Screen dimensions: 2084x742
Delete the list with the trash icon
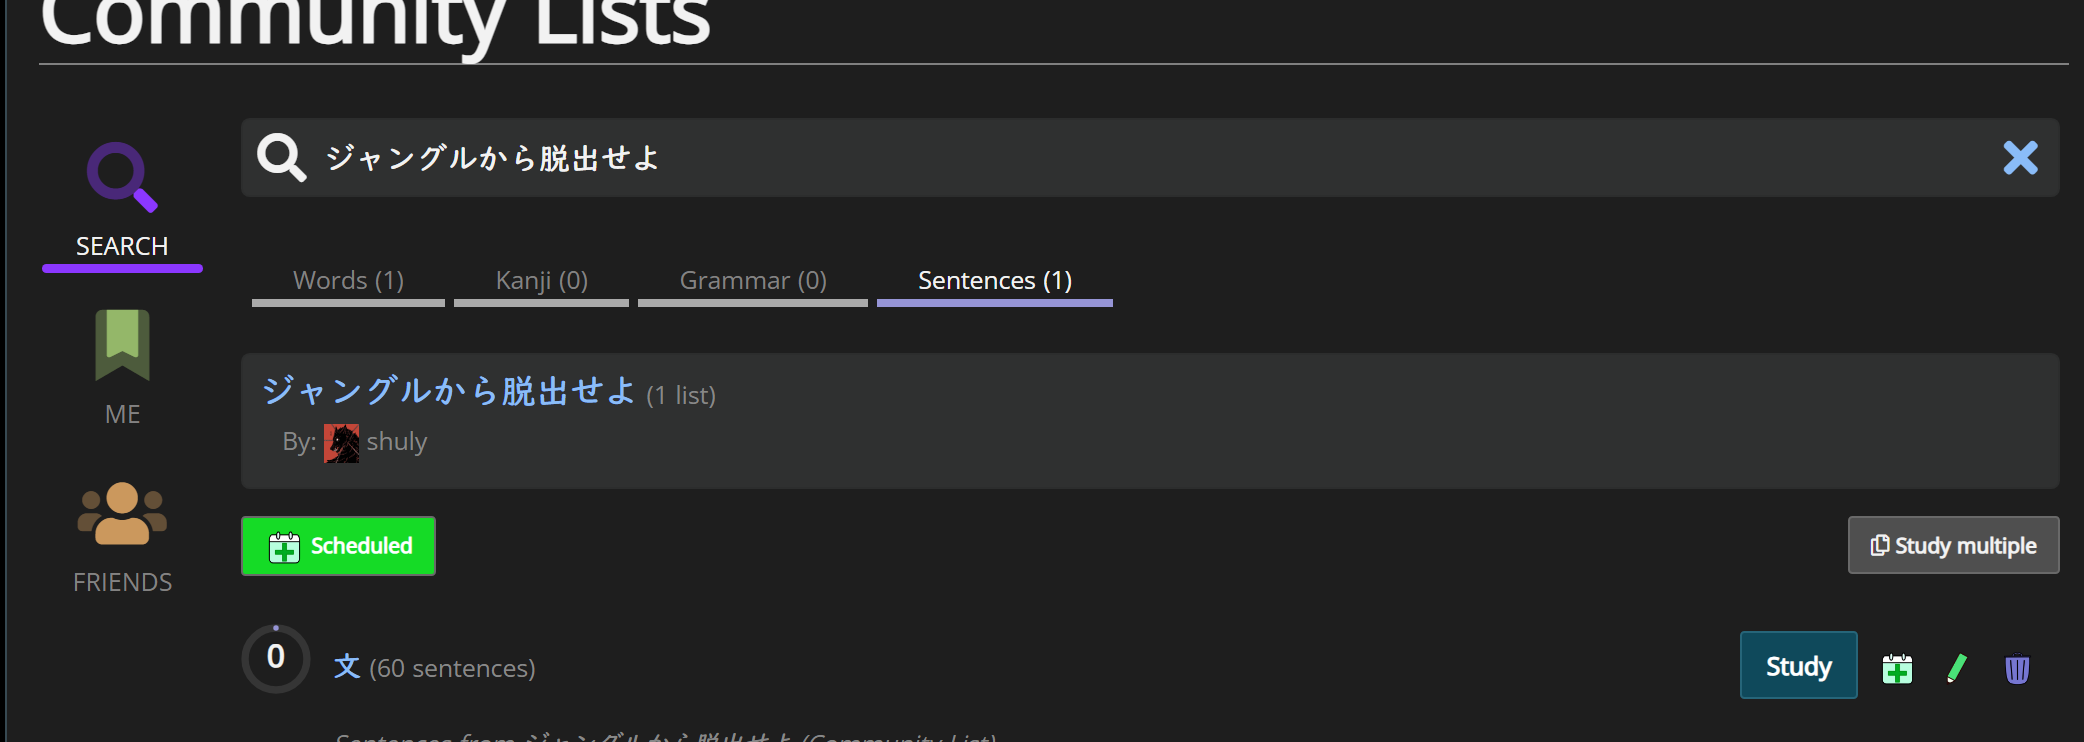(x=2017, y=669)
